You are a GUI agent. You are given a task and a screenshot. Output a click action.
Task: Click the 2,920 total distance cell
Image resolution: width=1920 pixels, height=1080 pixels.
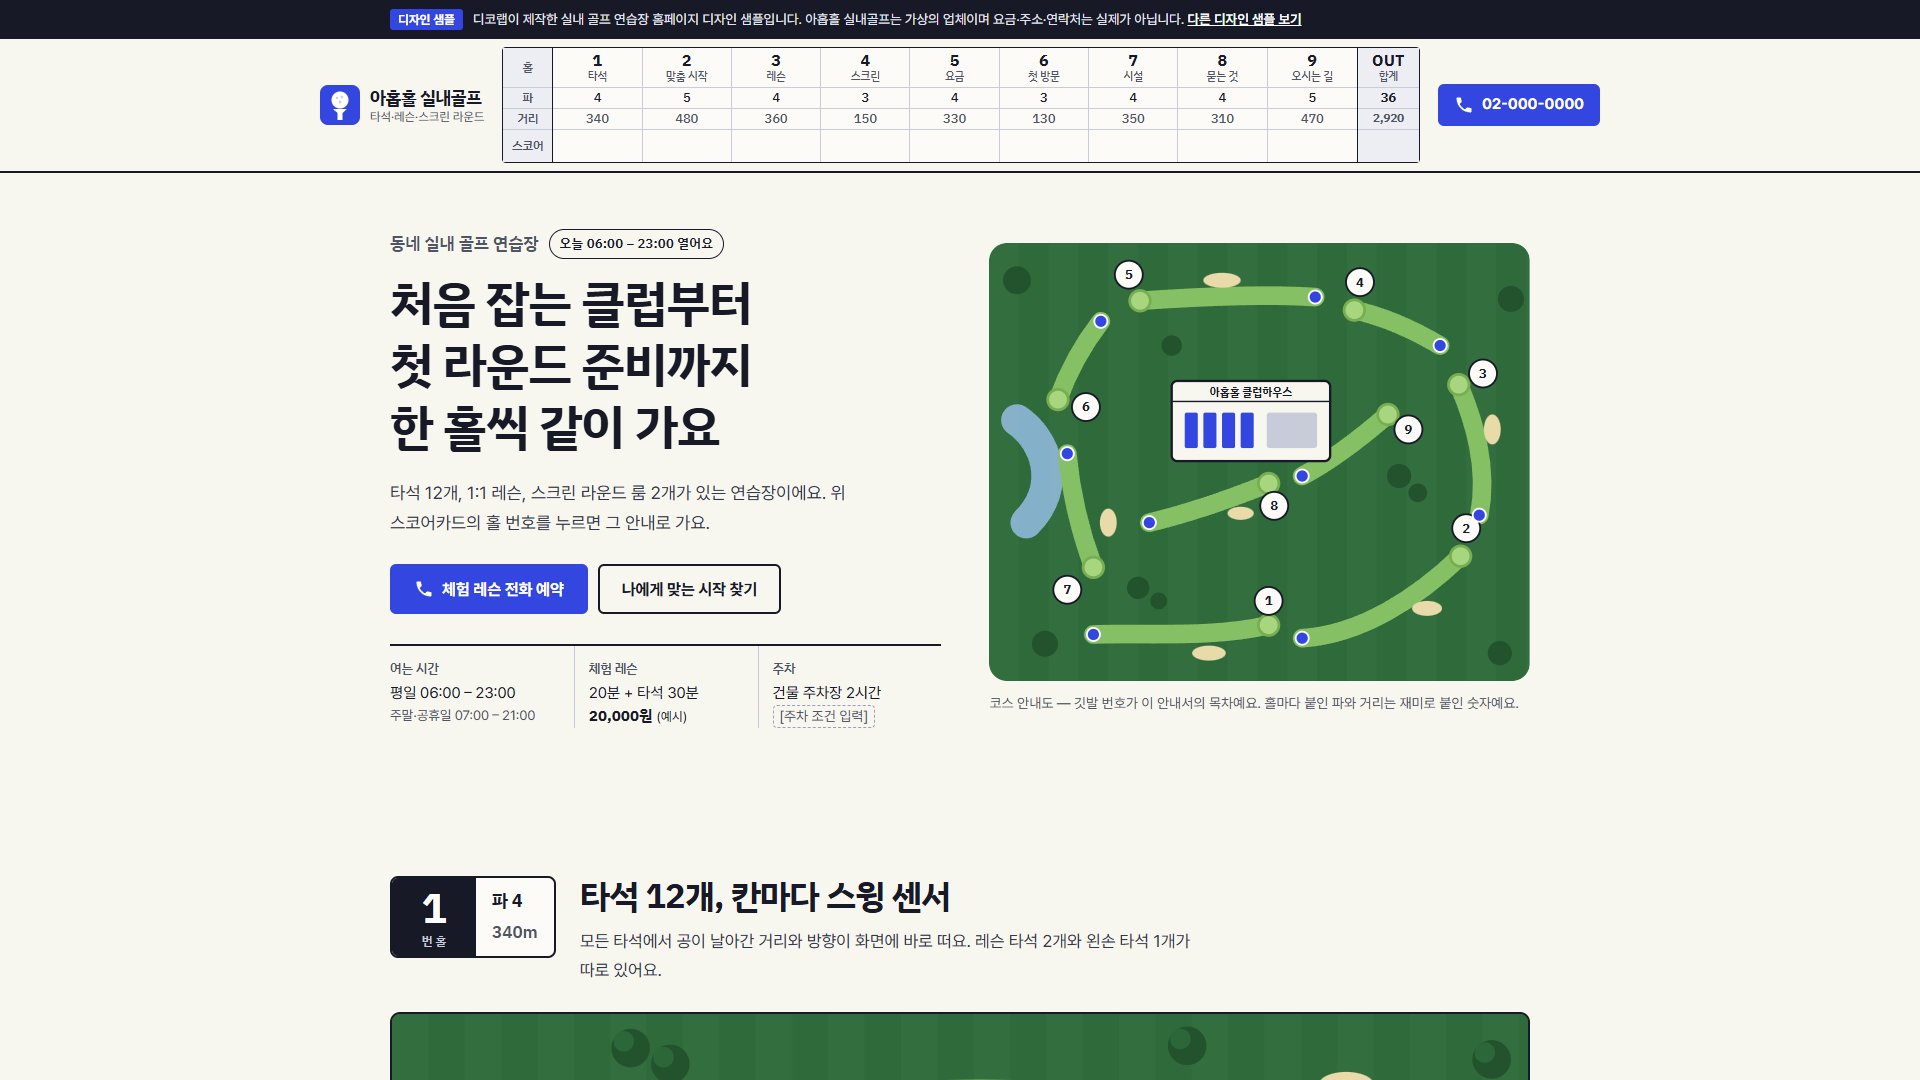pyautogui.click(x=1388, y=118)
